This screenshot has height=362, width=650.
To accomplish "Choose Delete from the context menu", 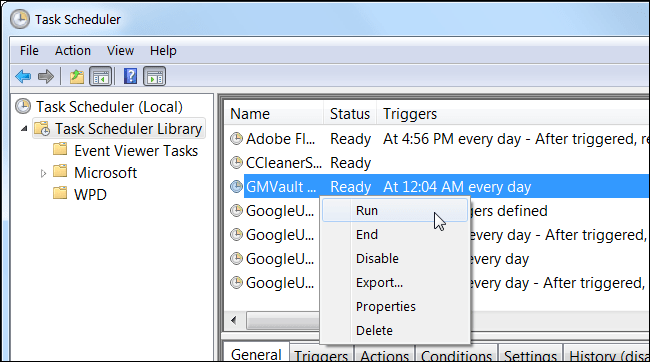I will pyautogui.click(x=395, y=330).
